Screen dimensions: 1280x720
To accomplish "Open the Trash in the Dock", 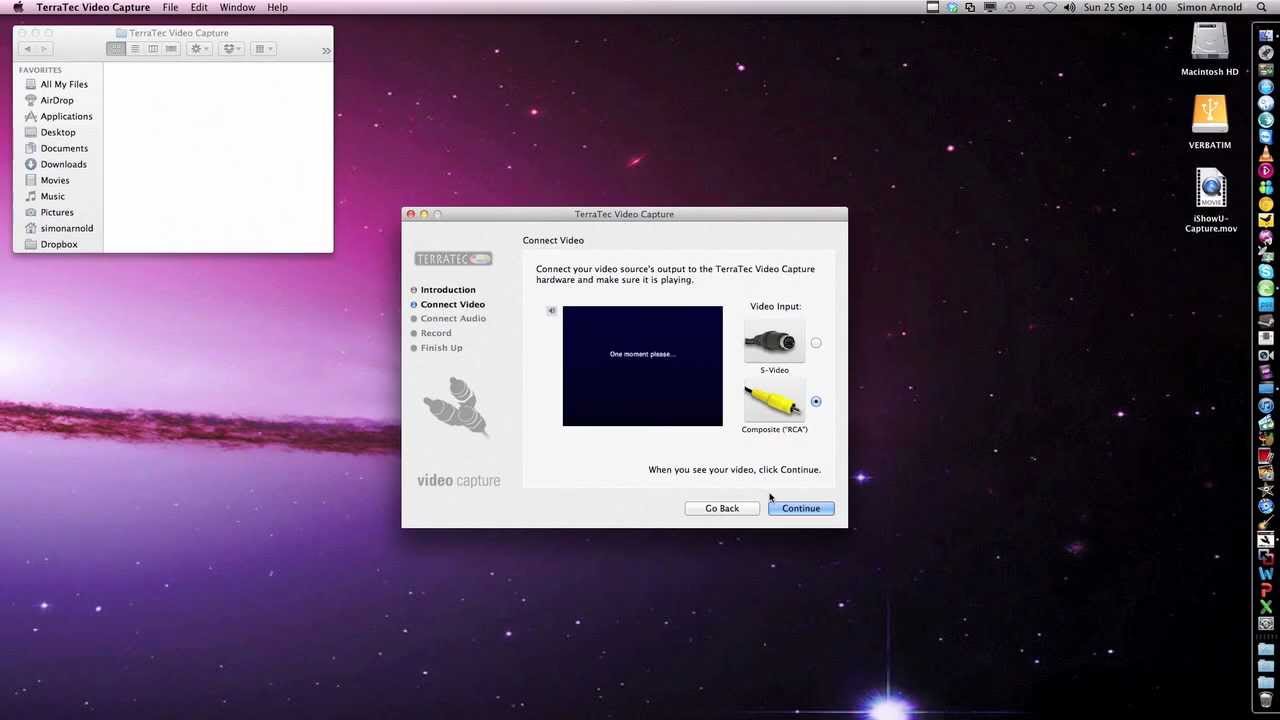I will point(1266,700).
